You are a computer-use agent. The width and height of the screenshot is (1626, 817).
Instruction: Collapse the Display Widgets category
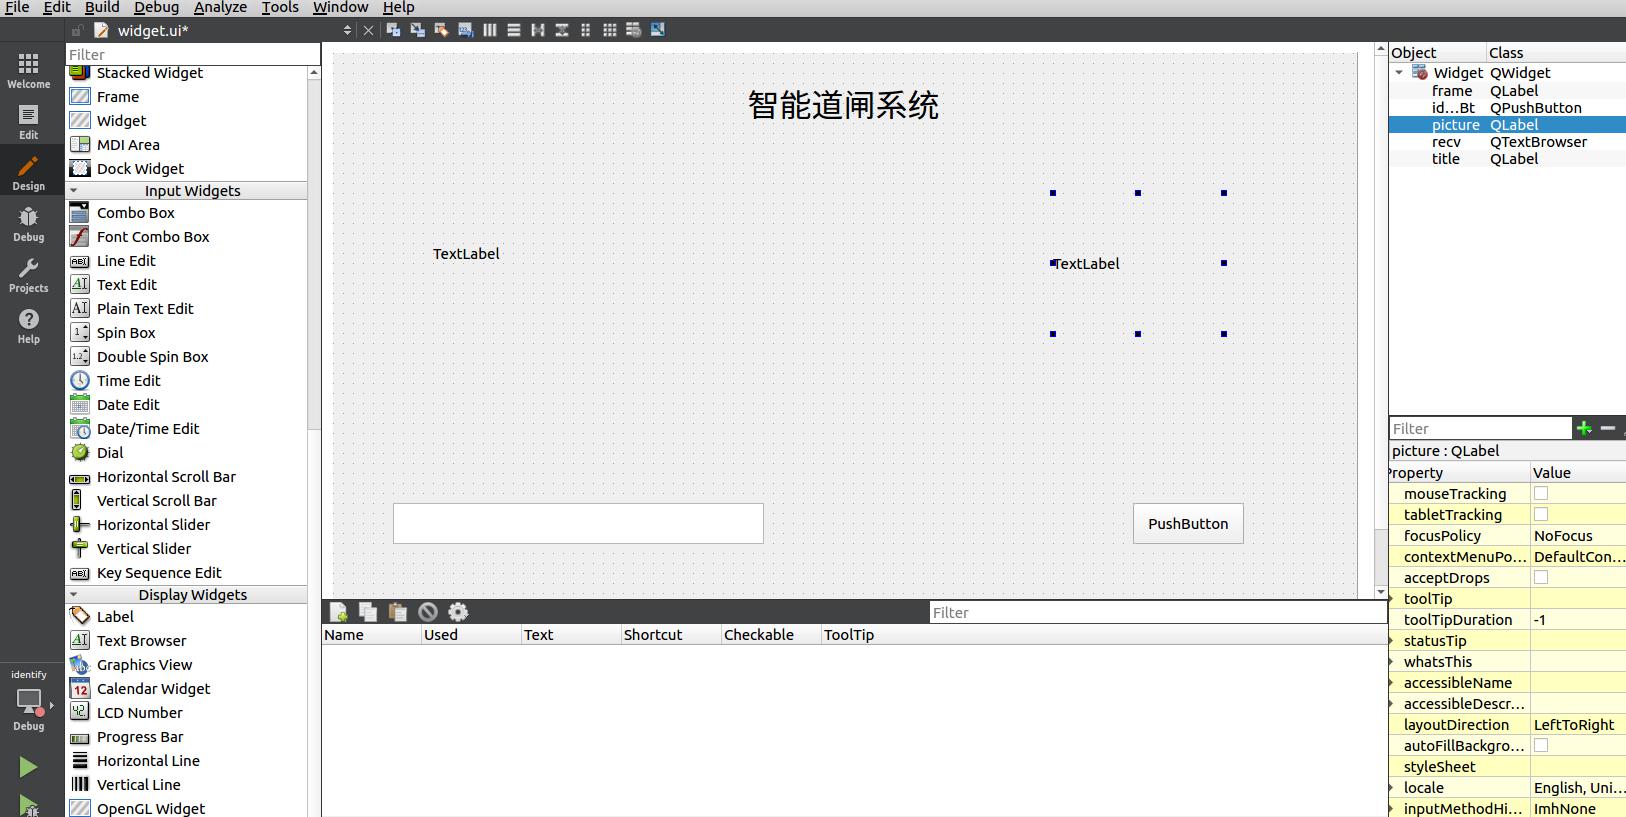point(74,594)
